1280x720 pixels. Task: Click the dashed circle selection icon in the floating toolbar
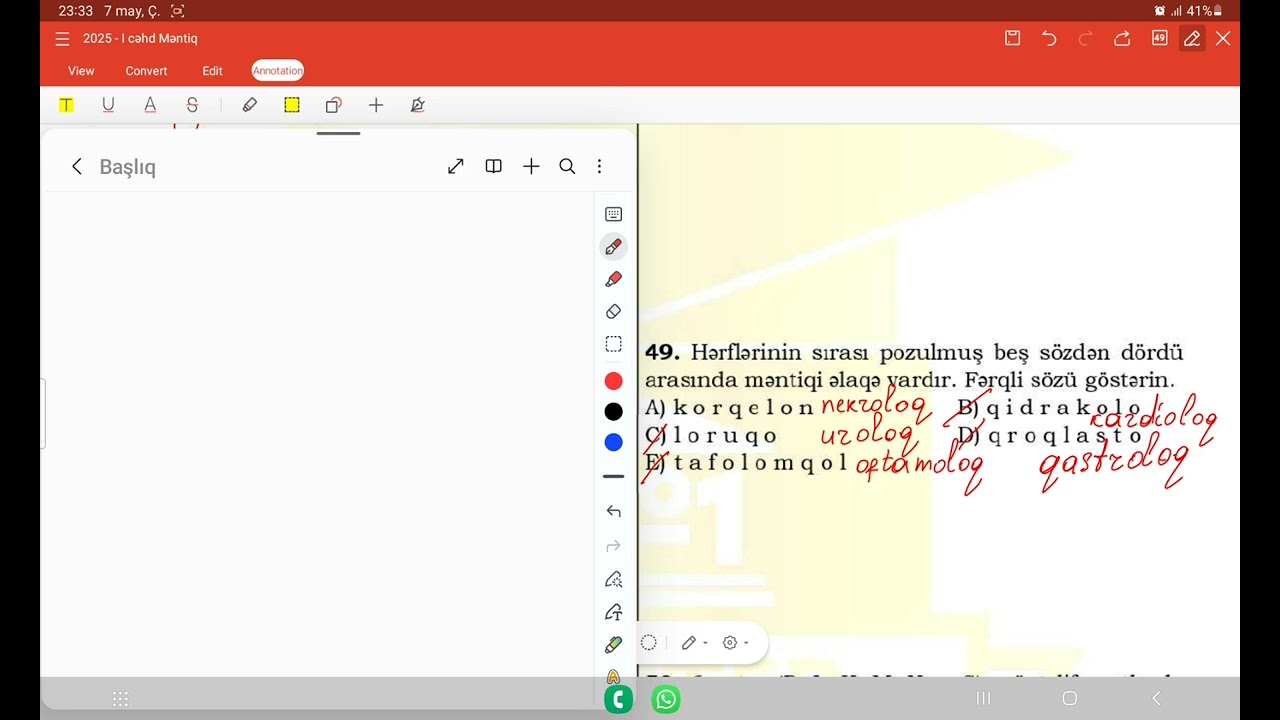(649, 643)
